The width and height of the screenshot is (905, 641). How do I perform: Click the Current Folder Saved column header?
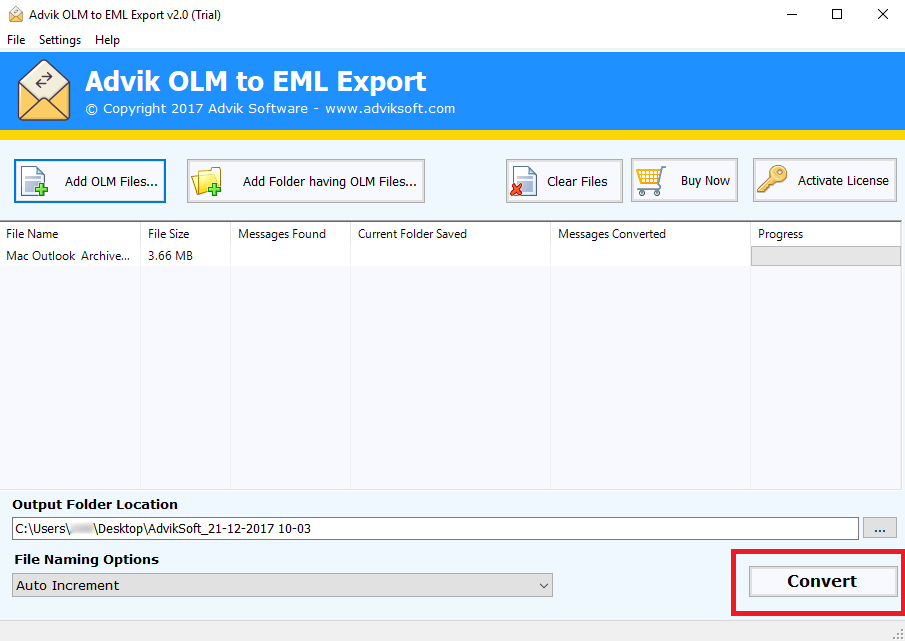coord(450,234)
